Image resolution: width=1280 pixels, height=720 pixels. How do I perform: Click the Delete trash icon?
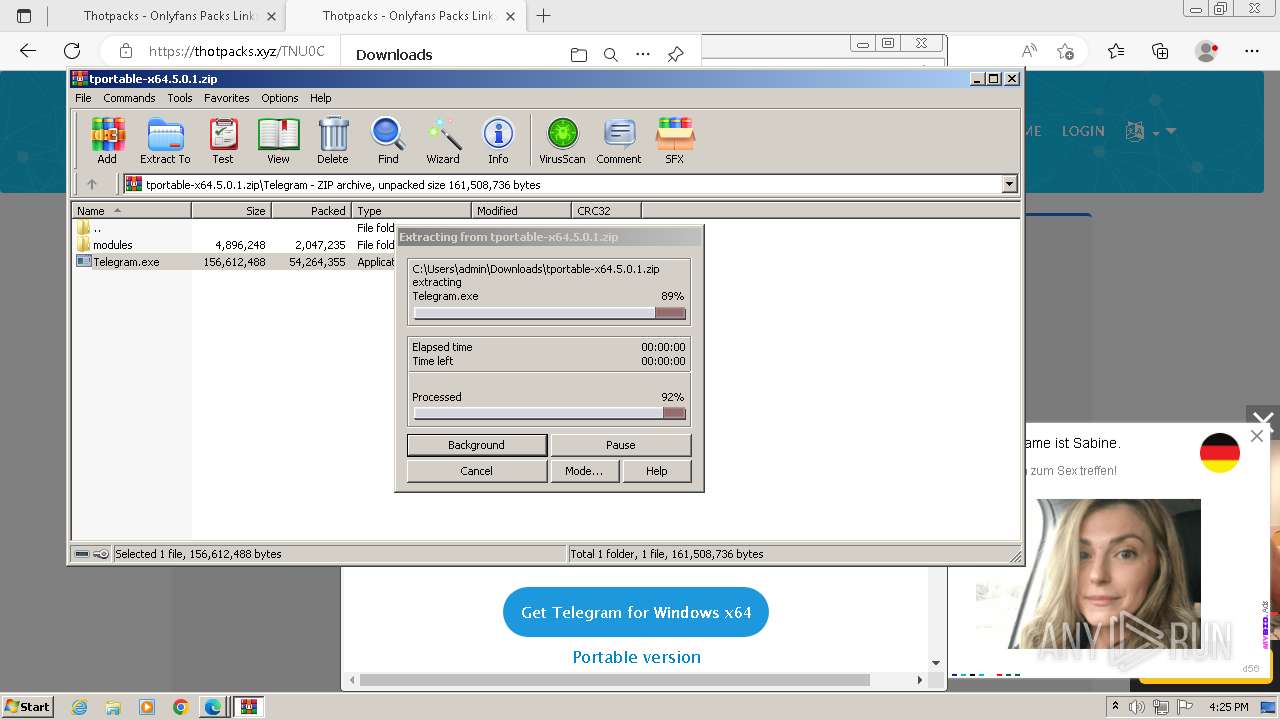click(x=333, y=140)
